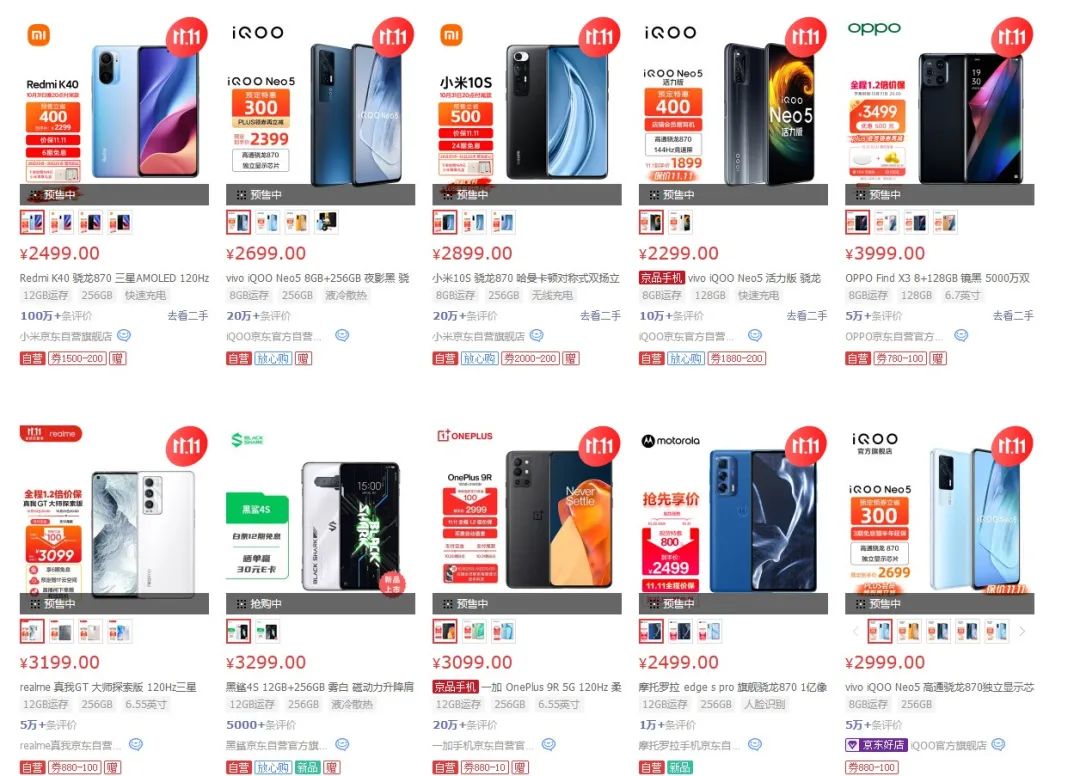Show previous color variants with left arrow for iQOO Neo5 2999
The width and height of the screenshot is (1080, 776).
855,631
